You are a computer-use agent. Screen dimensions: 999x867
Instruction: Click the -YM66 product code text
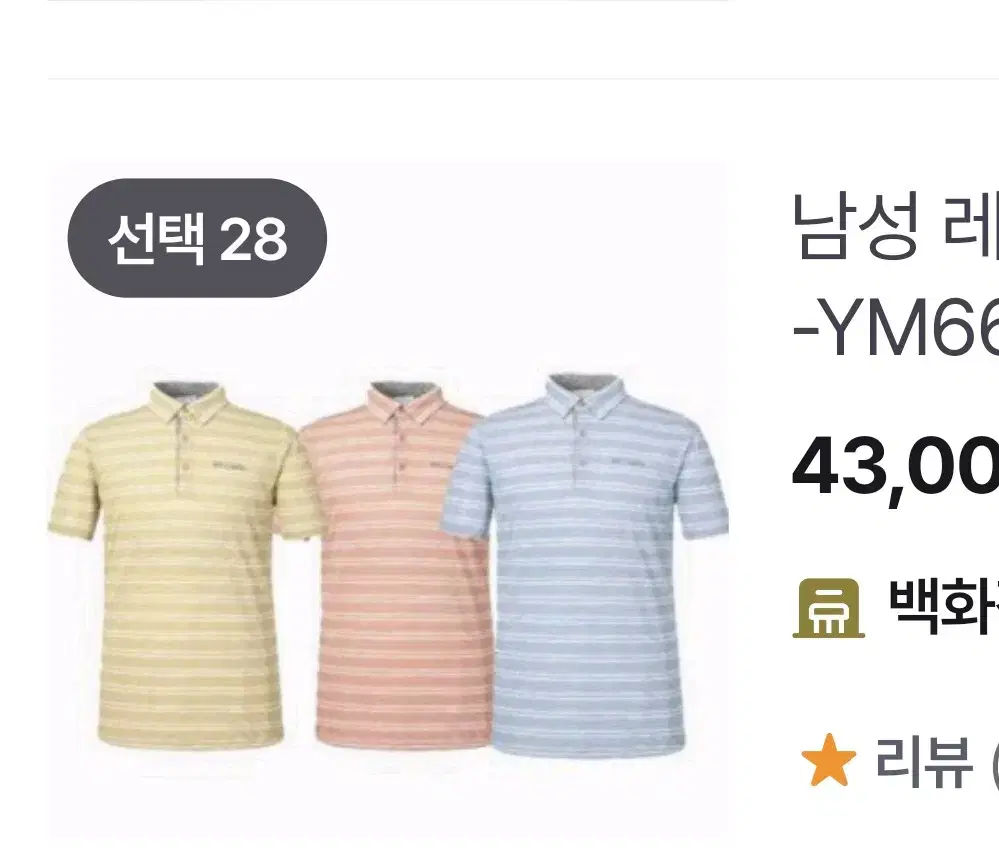[x=895, y=329]
